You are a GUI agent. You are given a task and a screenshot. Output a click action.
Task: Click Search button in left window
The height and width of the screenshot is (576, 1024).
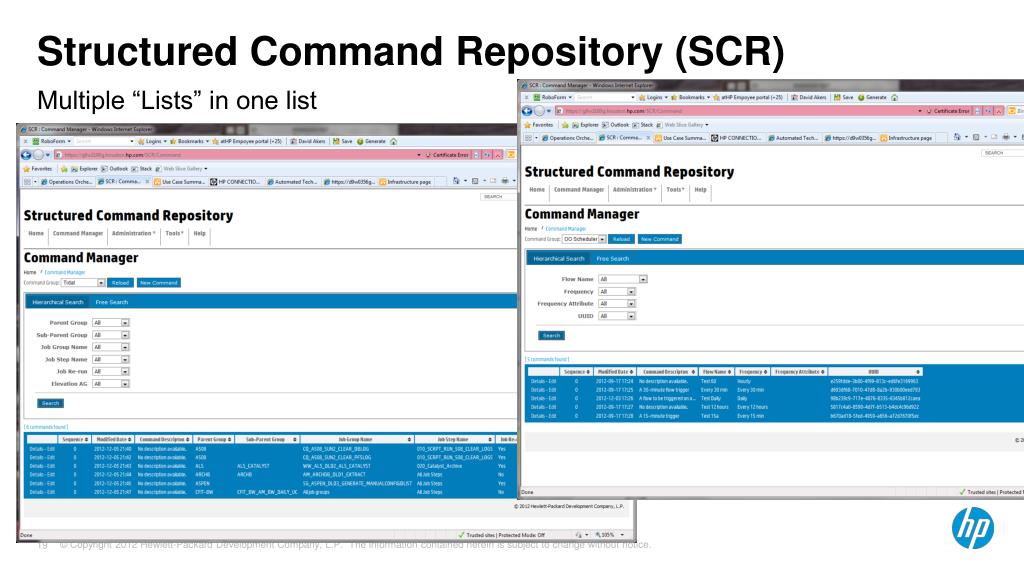tap(50, 404)
